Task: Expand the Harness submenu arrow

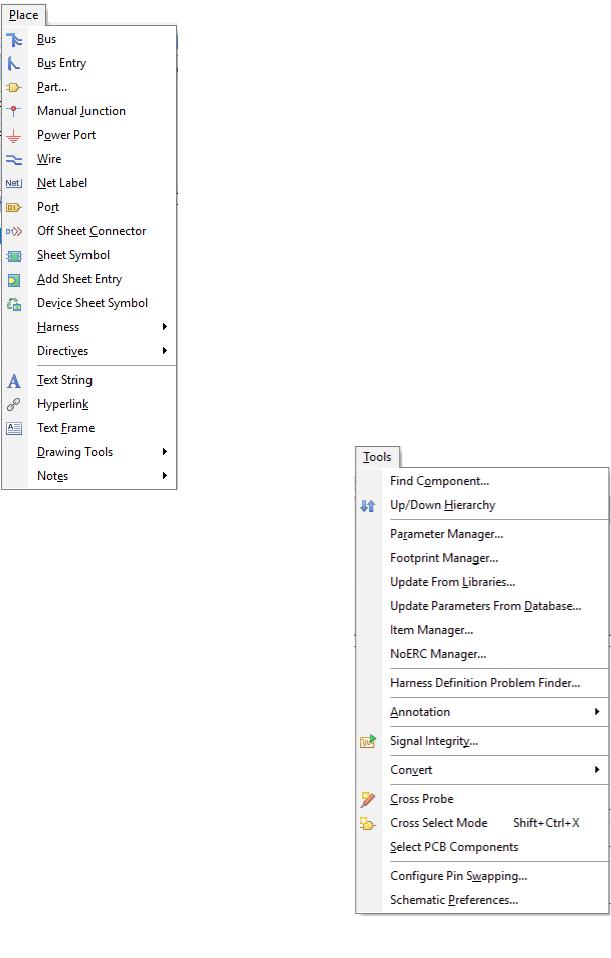Action: tap(164, 327)
